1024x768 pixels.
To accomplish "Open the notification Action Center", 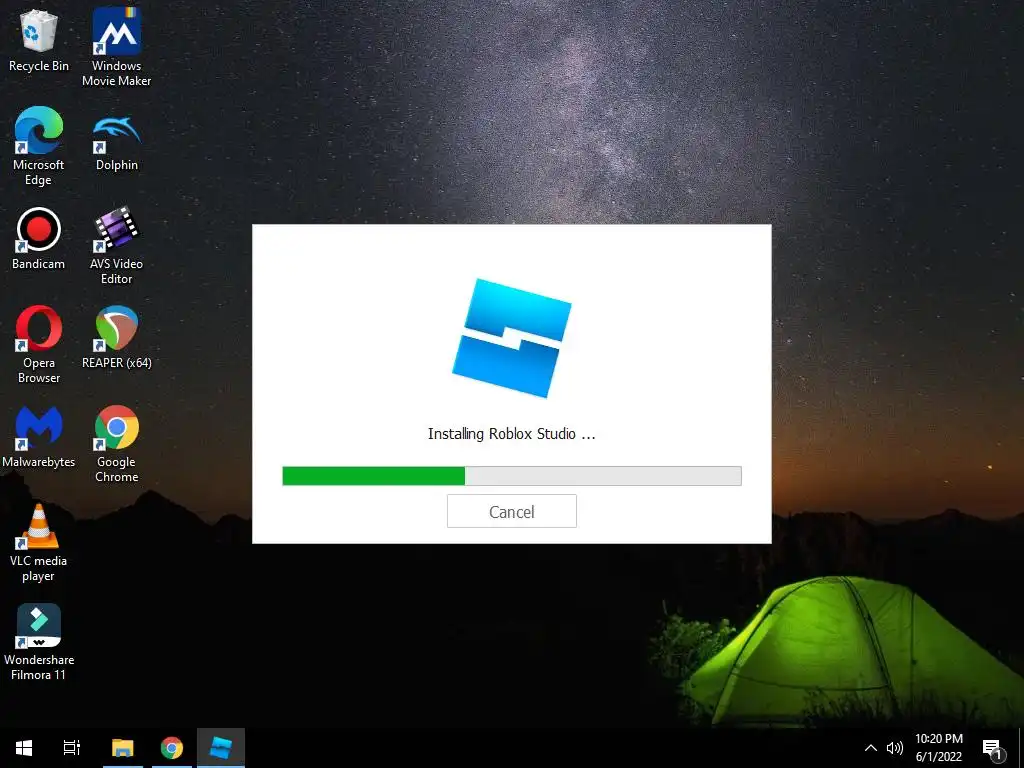I will pos(993,748).
